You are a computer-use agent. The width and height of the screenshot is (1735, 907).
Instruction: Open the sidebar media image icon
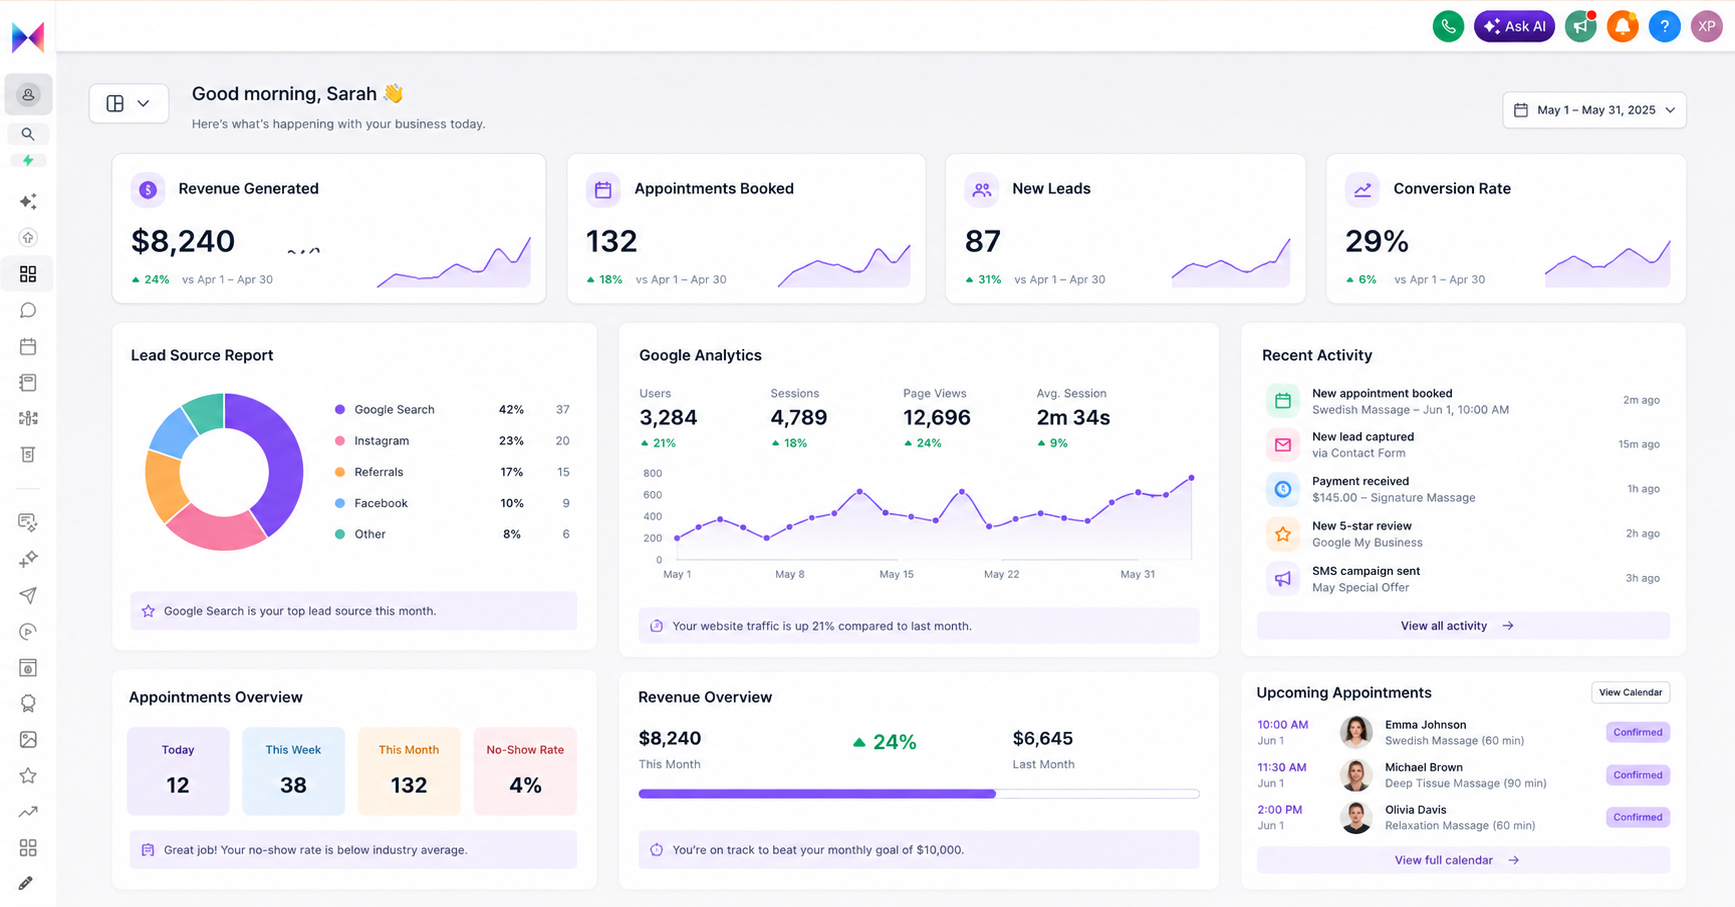coord(28,739)
